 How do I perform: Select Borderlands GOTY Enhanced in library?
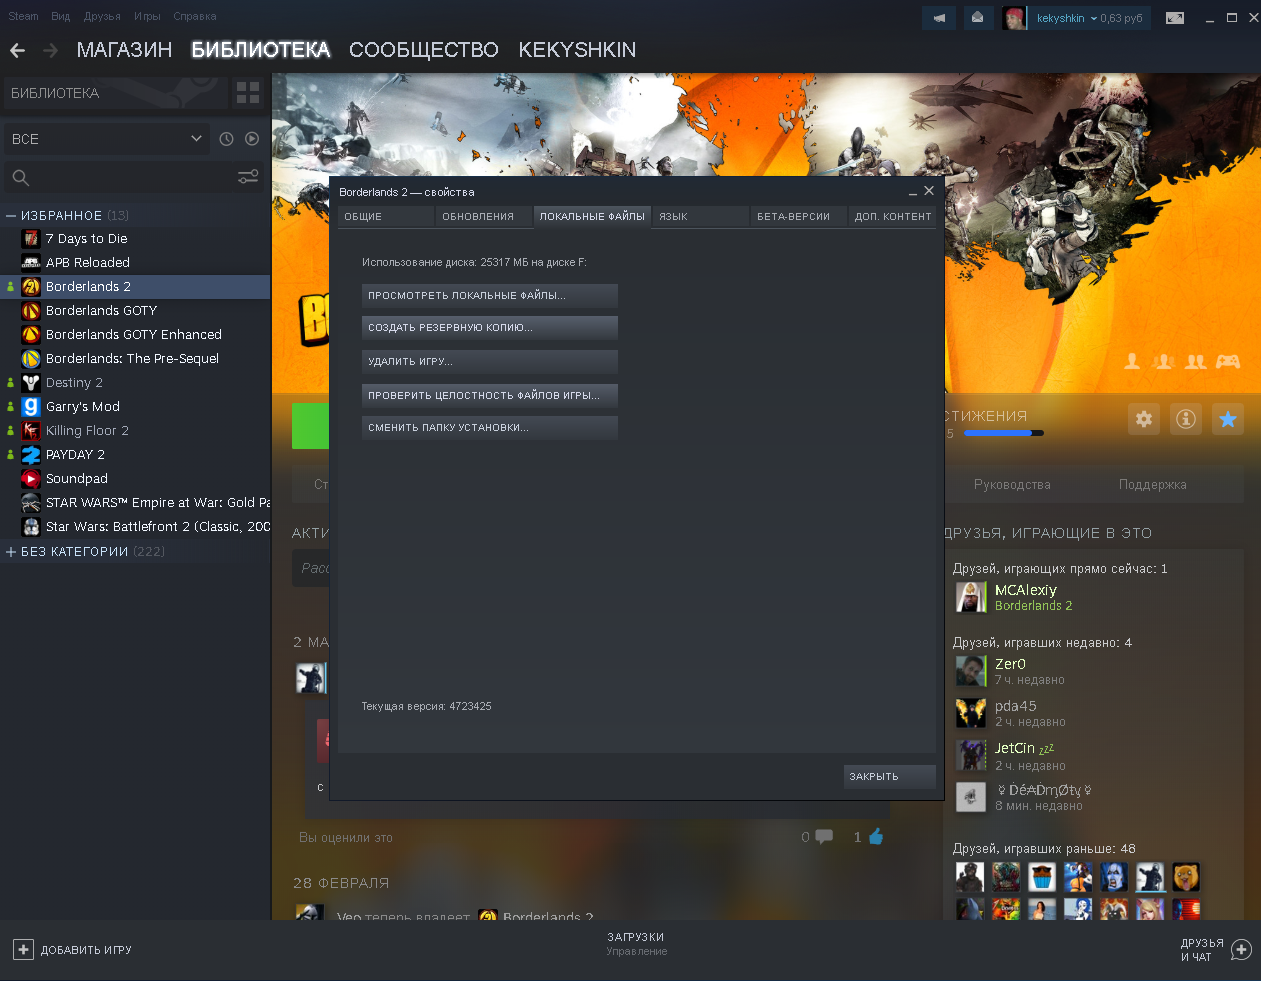[x=135, y=335]
